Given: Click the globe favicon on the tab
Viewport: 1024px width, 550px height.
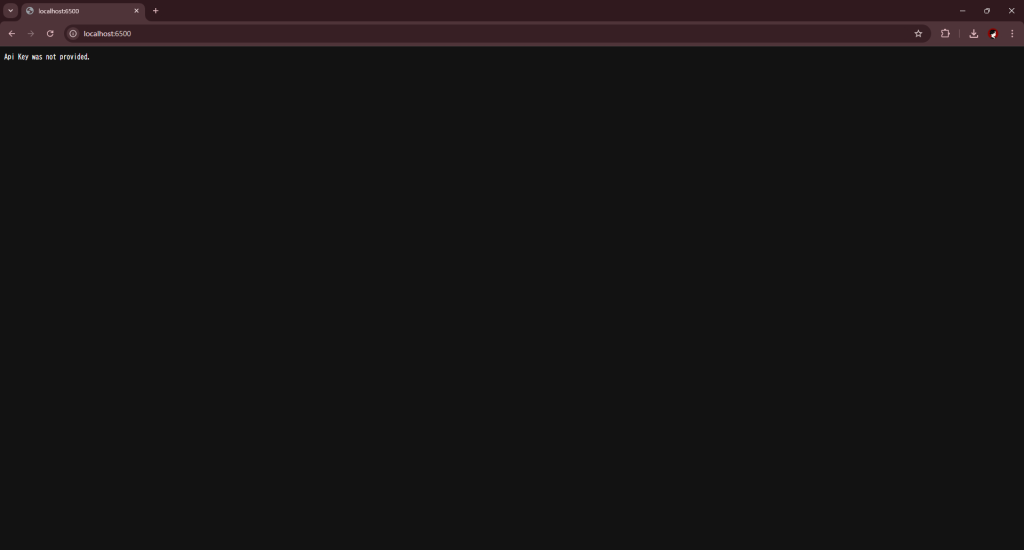Looking at the screenshot, I should point(30,11).
